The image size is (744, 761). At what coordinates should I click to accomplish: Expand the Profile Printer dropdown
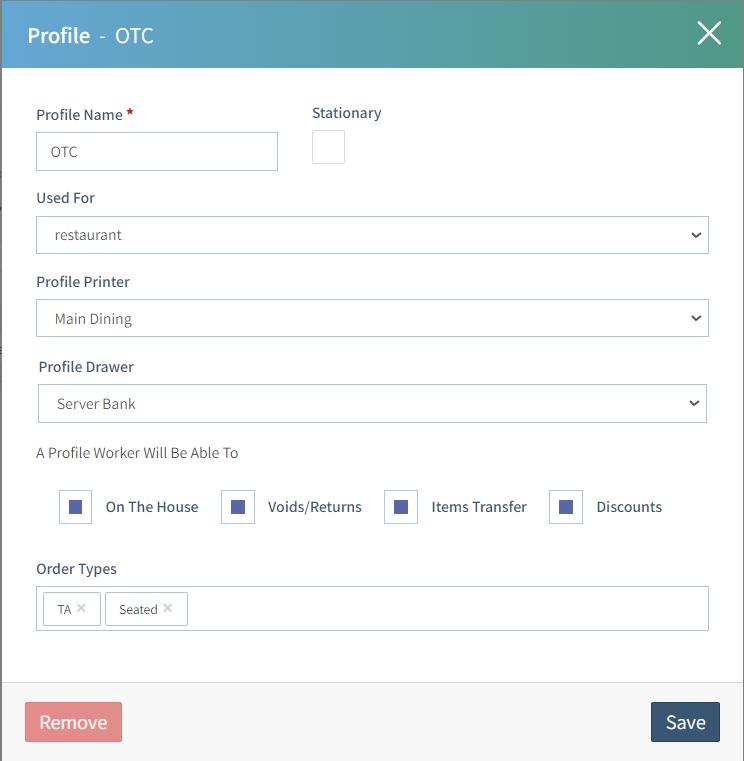(372, 319)
